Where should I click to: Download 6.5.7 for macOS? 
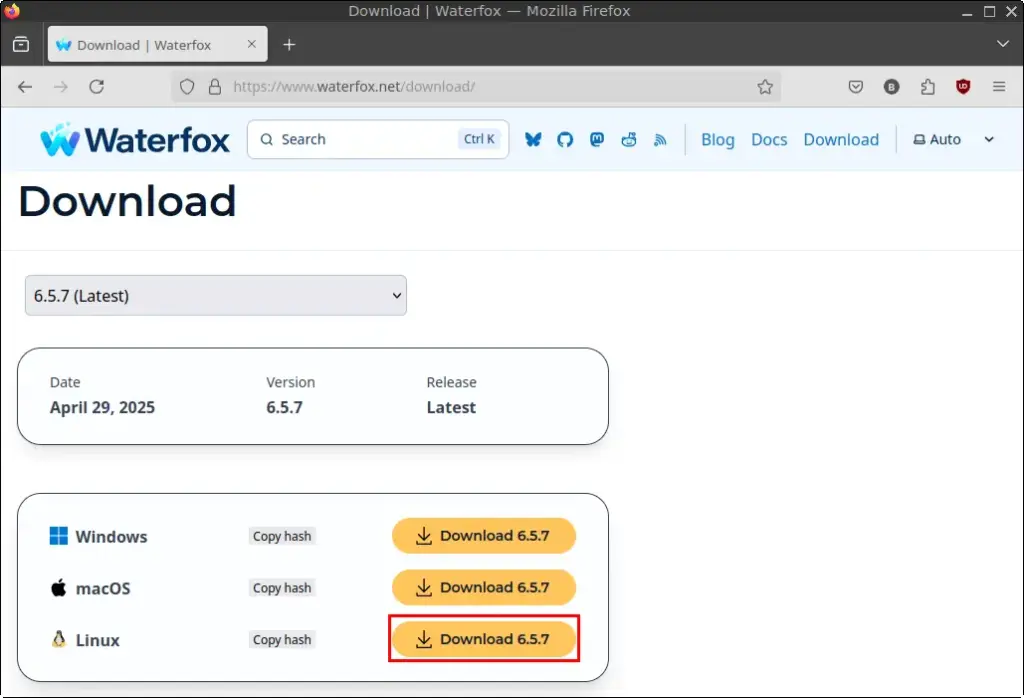(484, 587)
